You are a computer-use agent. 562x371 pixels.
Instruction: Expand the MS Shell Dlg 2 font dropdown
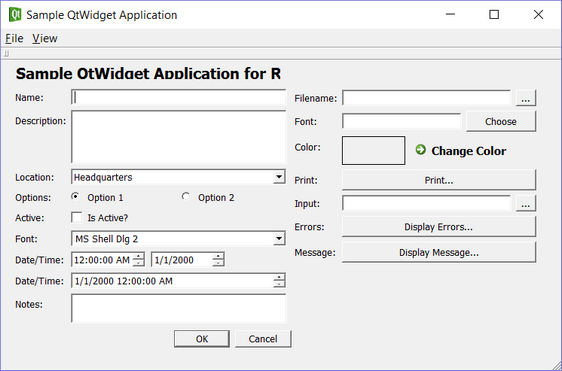[x=279, y=239]
